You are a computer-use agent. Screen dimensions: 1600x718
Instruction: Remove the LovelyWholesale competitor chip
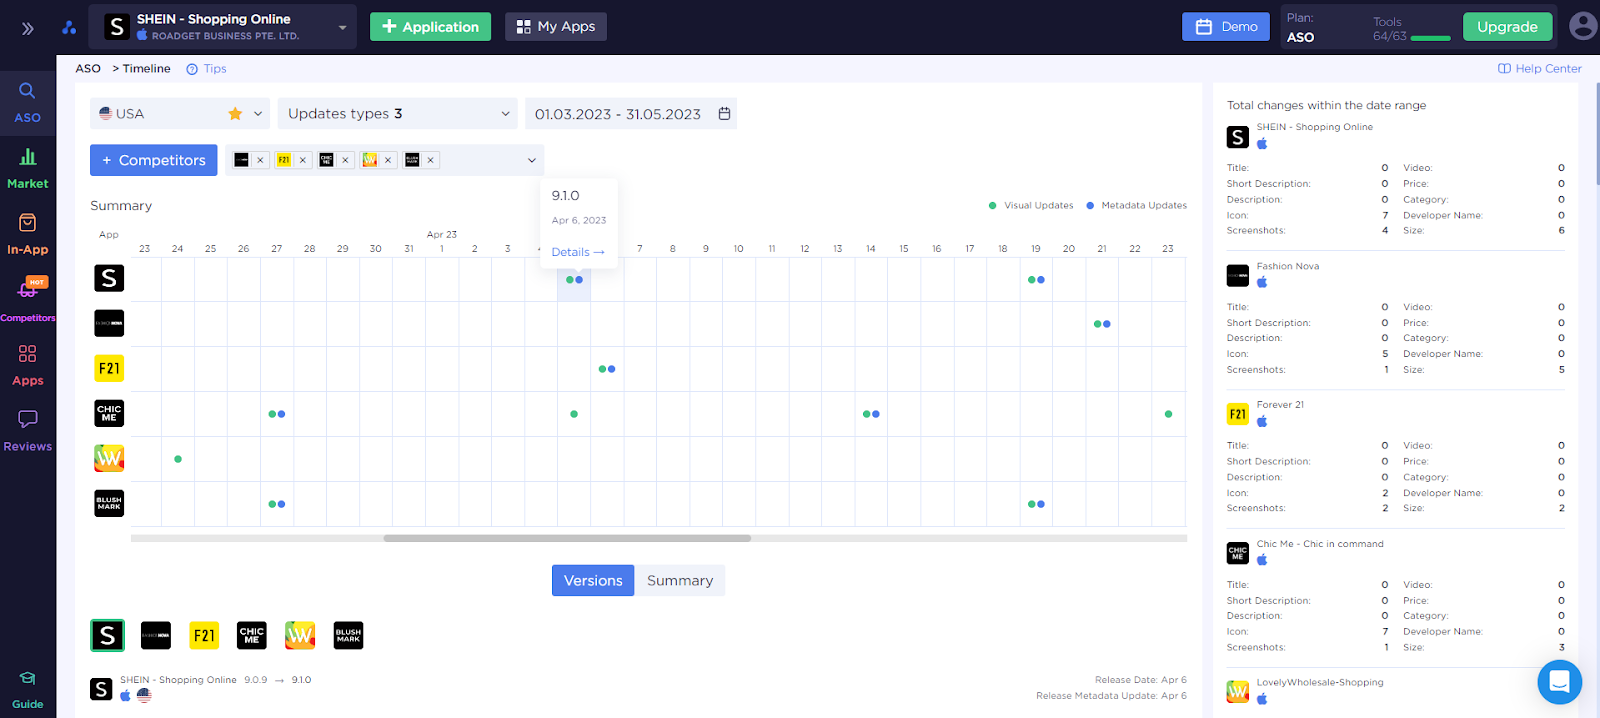click(x=388, y=160)
